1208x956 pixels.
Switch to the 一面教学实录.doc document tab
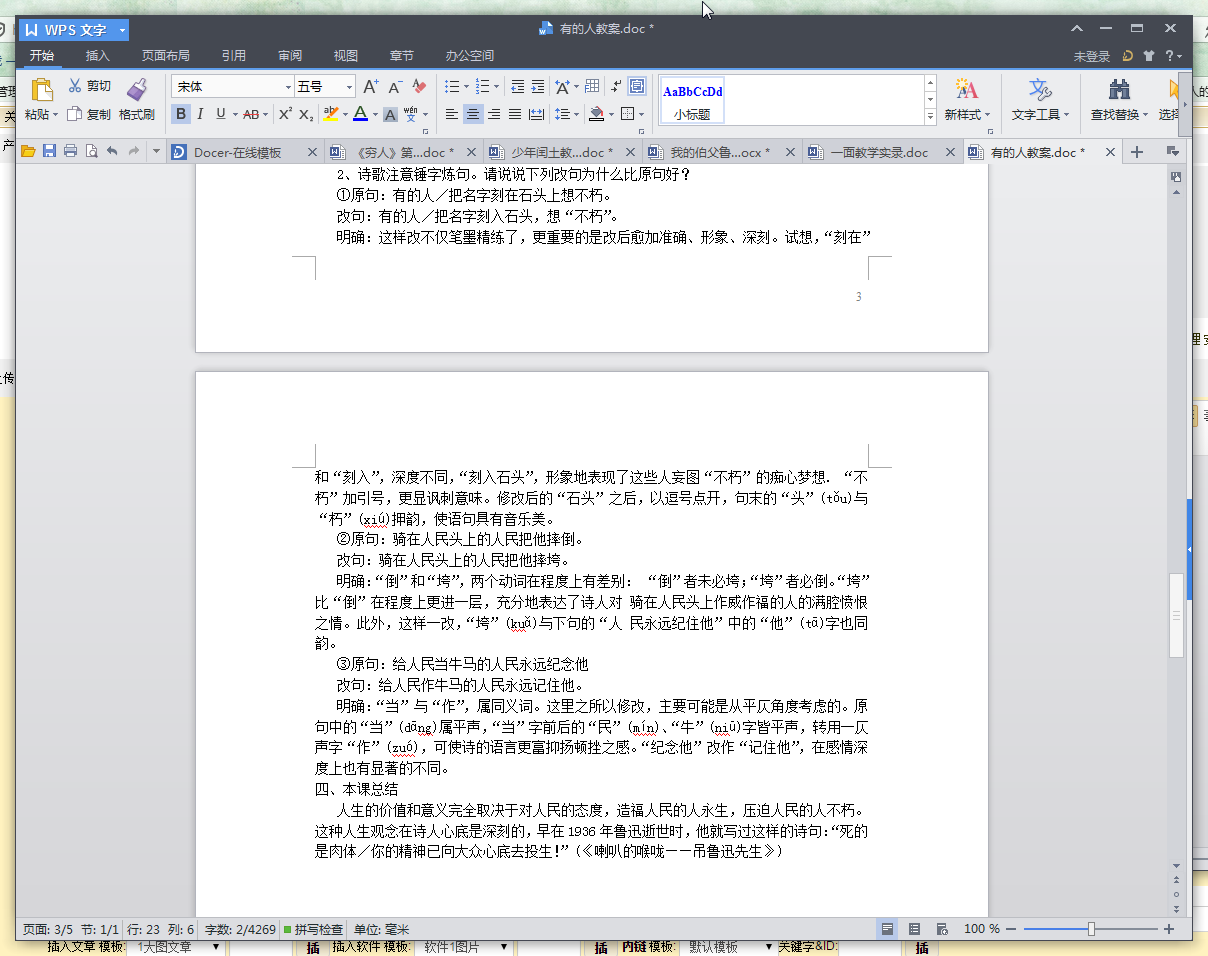pyautogui.click(x=878, y=153)
